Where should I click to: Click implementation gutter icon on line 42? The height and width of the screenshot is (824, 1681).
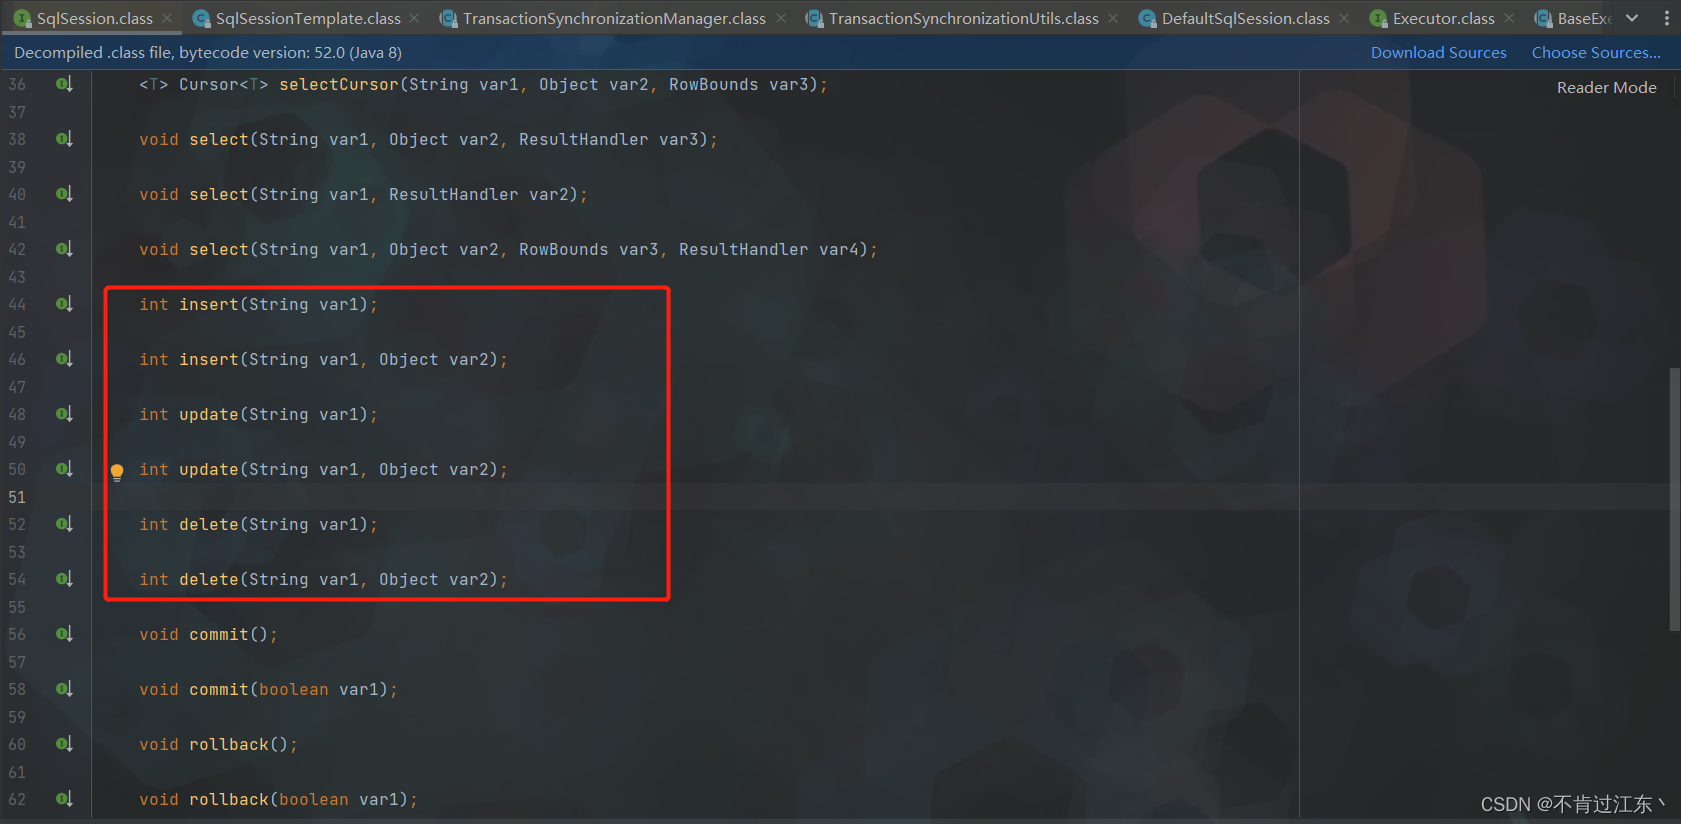click(x=64, y=250)
